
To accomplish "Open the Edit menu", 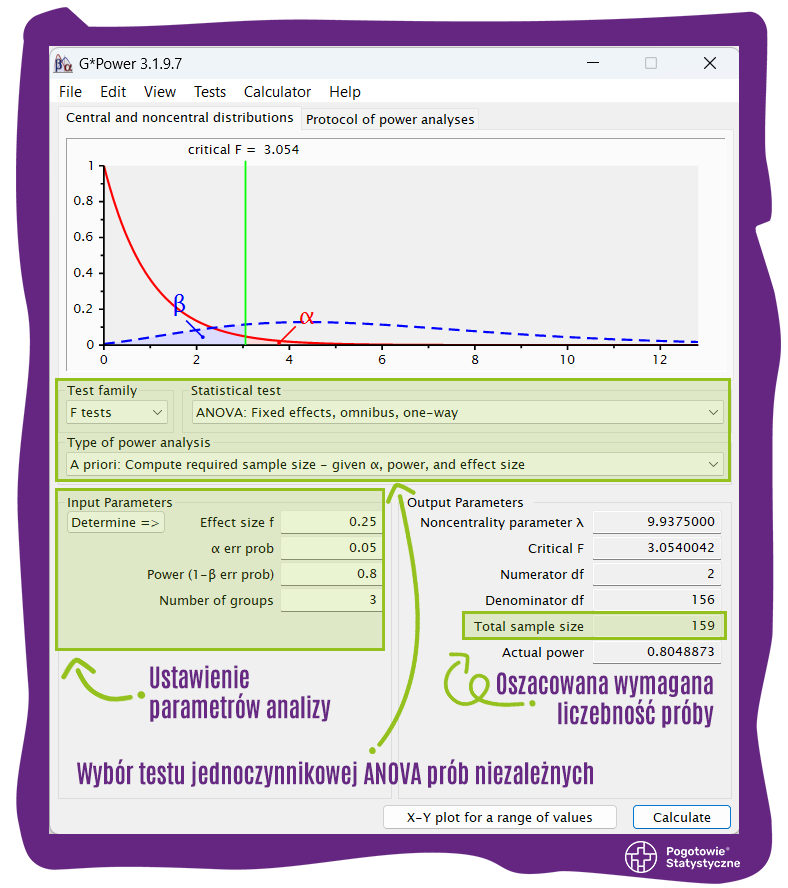I will point(113,91).
